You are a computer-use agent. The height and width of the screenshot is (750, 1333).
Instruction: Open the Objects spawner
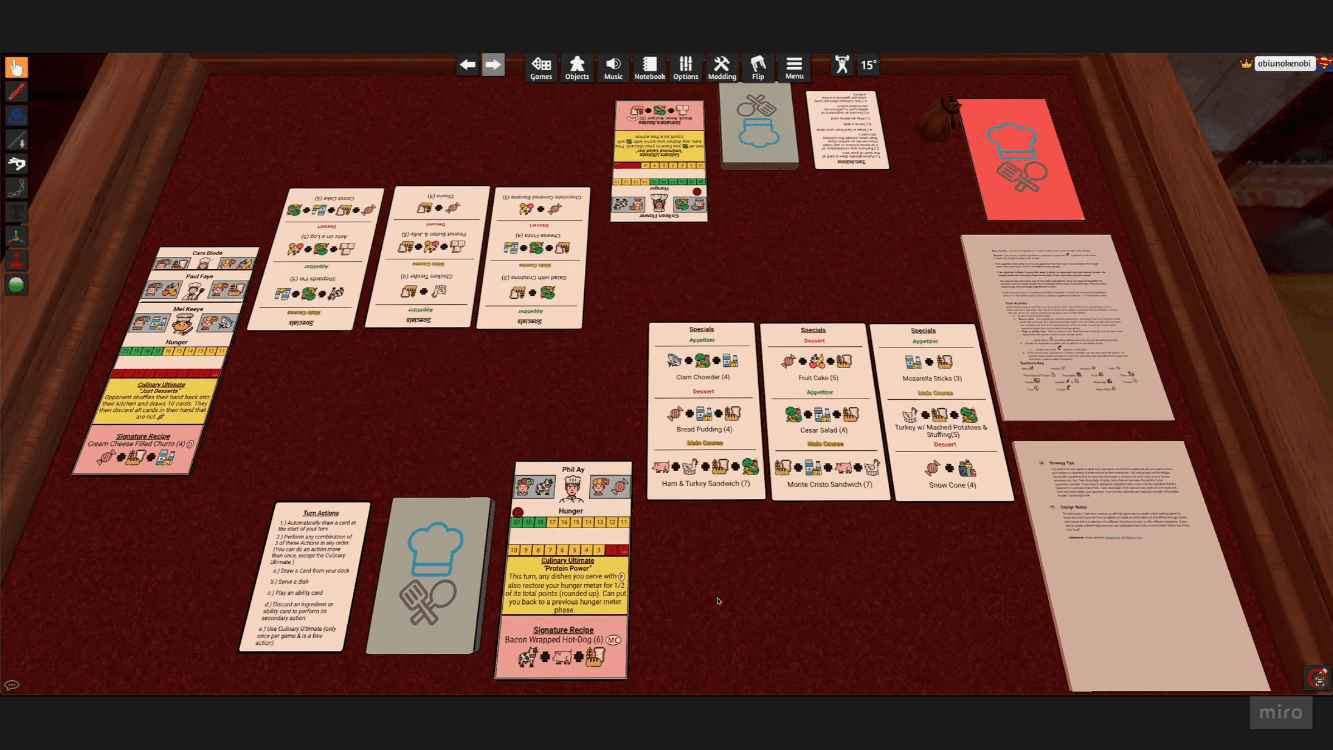coord(577,66)
